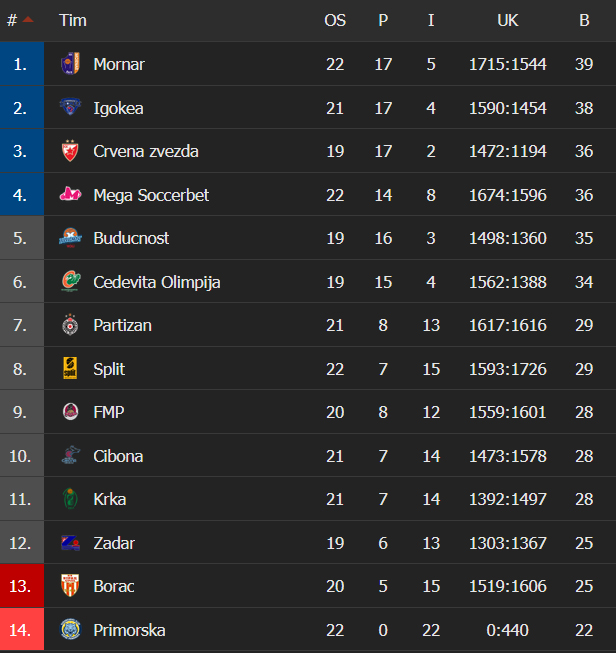616x653 pixels.
Task: Open the Crvena zvezda shield logo
Action: coord(70,151)
